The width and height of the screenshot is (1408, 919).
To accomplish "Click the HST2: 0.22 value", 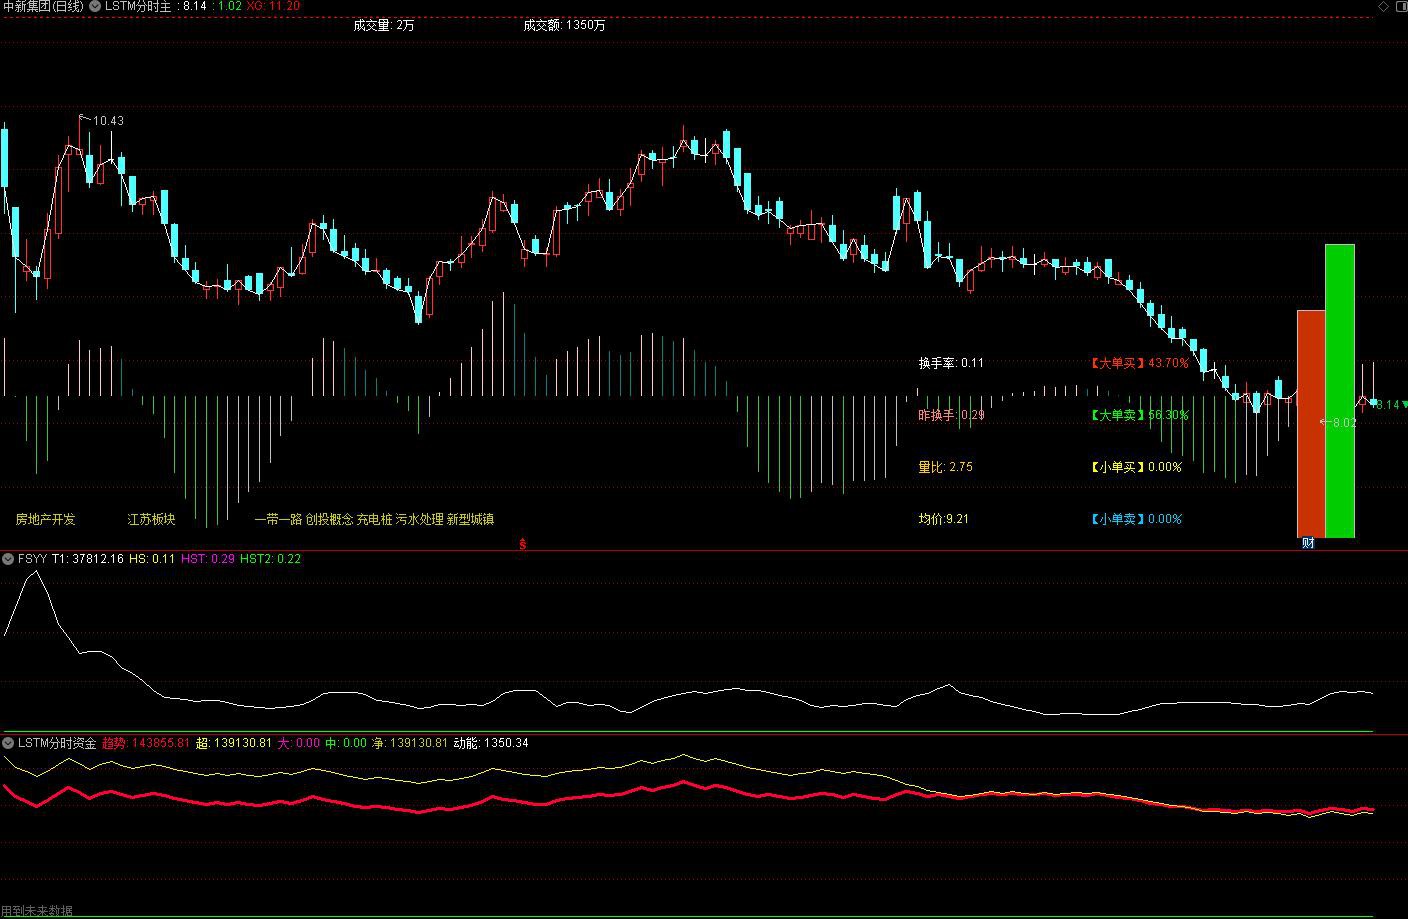I will point(270,559).
